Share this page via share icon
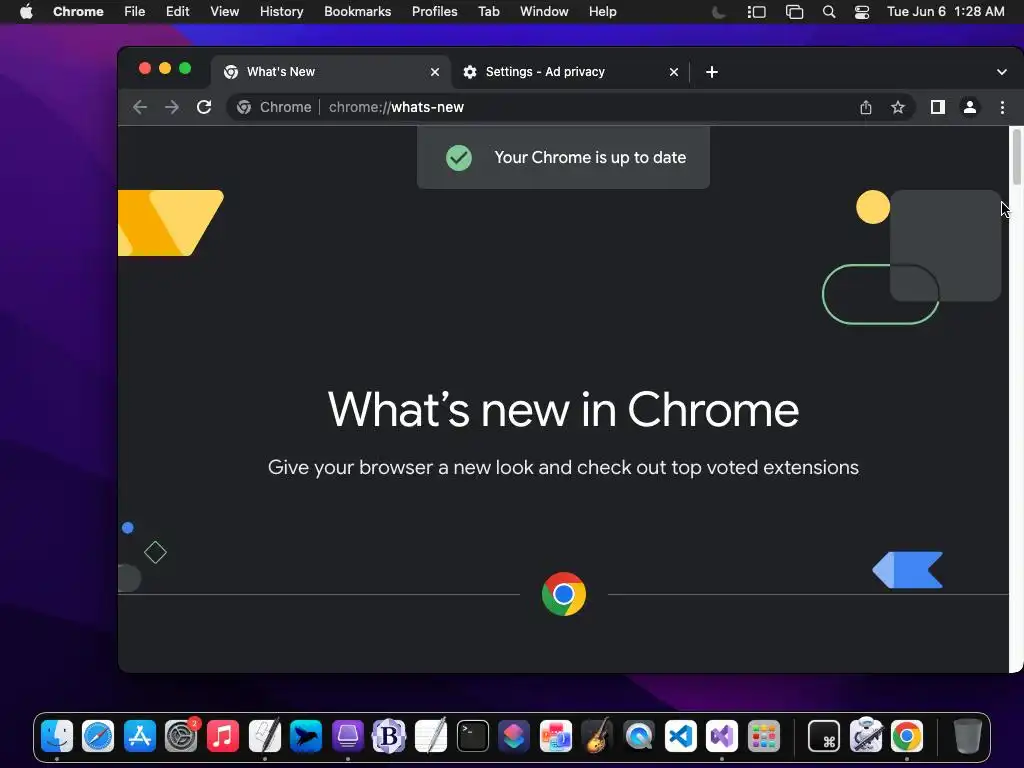Screen dimensions: 1024x768 point(866,107)
